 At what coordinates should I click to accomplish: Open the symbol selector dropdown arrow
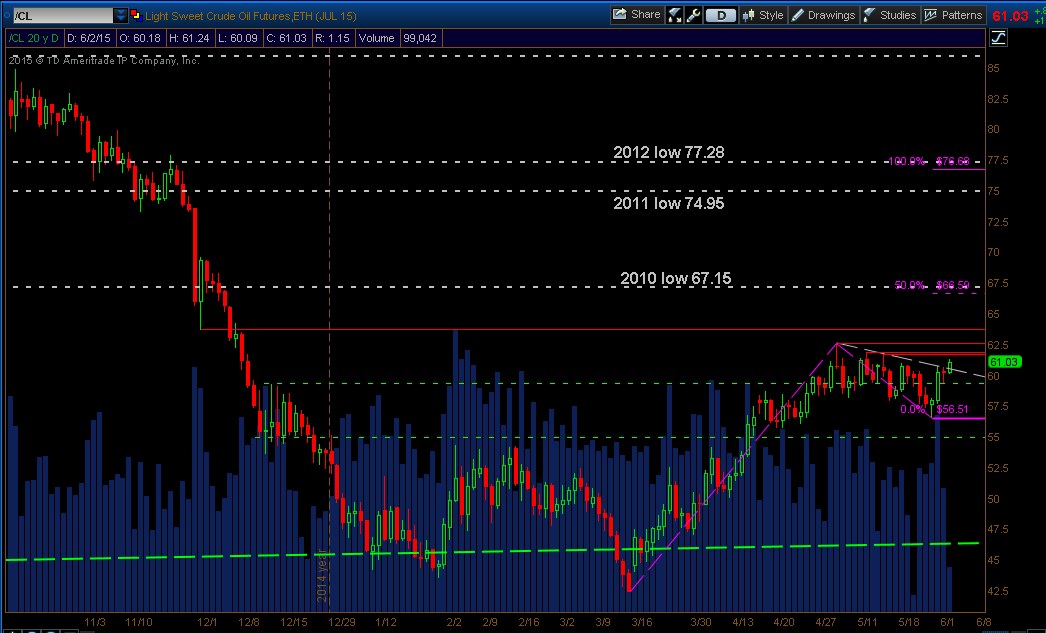point(120,15)
